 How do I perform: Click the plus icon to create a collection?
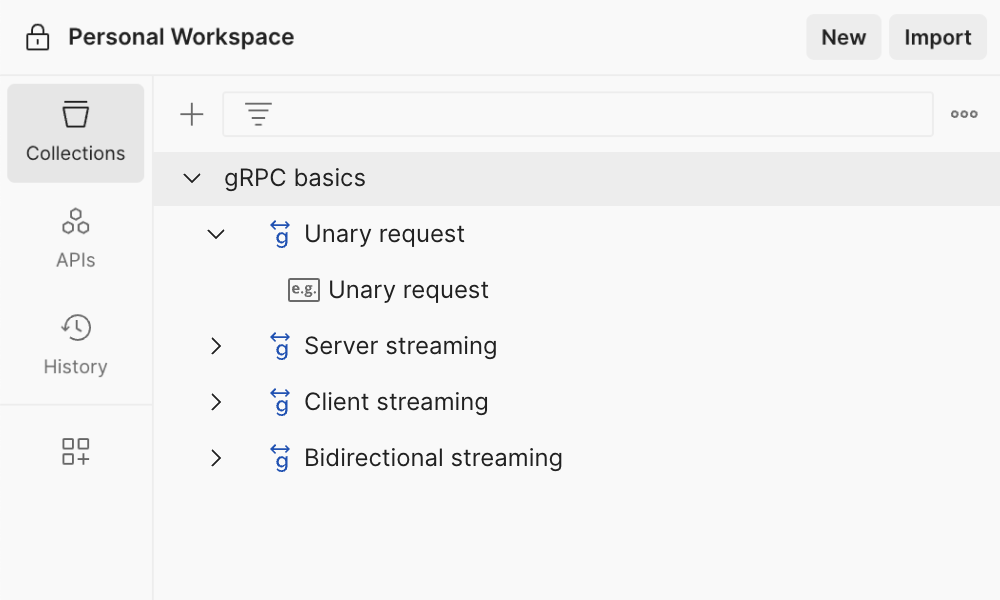click(x=191, y=115)
